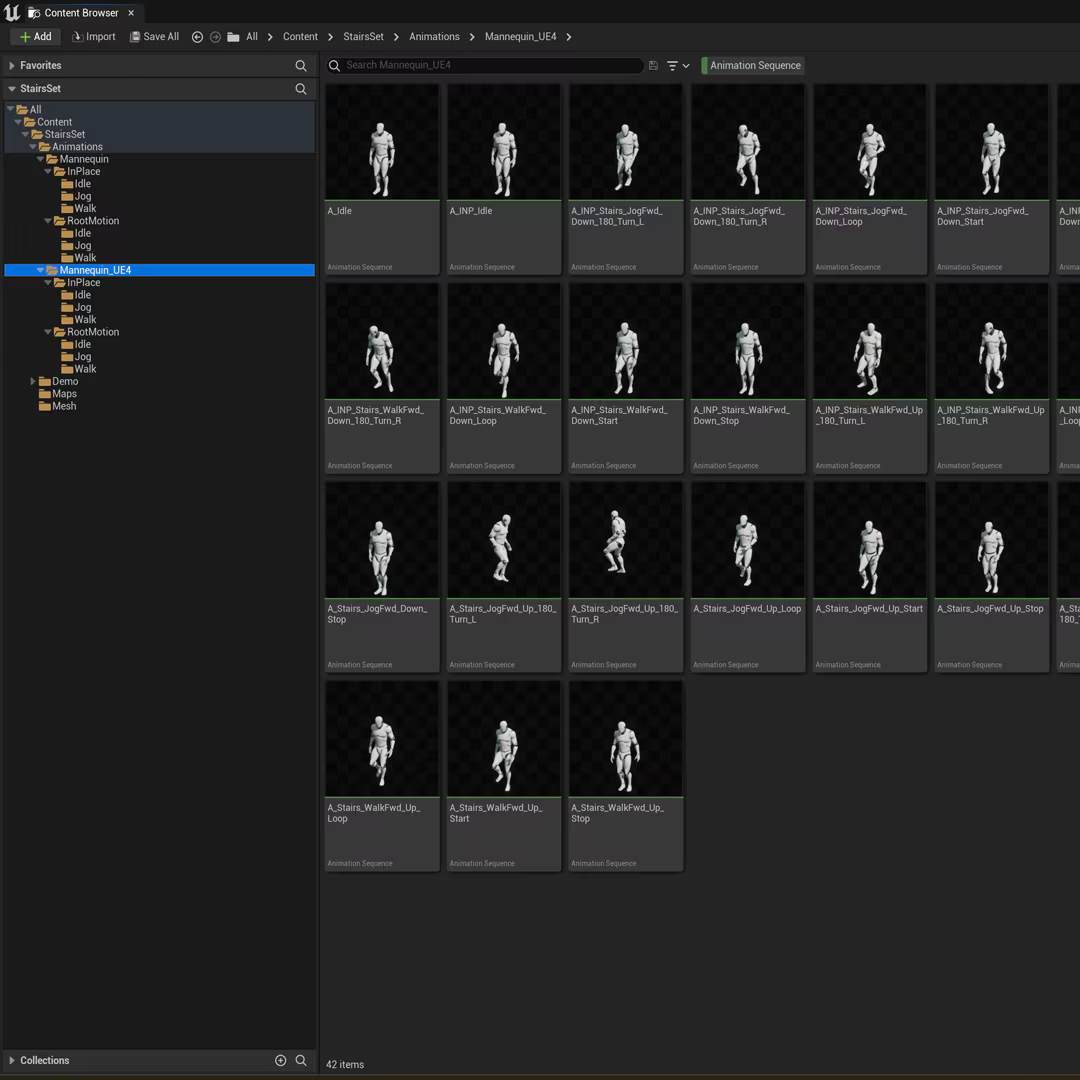Viewport: 1080px width, 1080px height.
Task: Open search in the StairsSet sources panel
Action: click(x=301, y=89)
